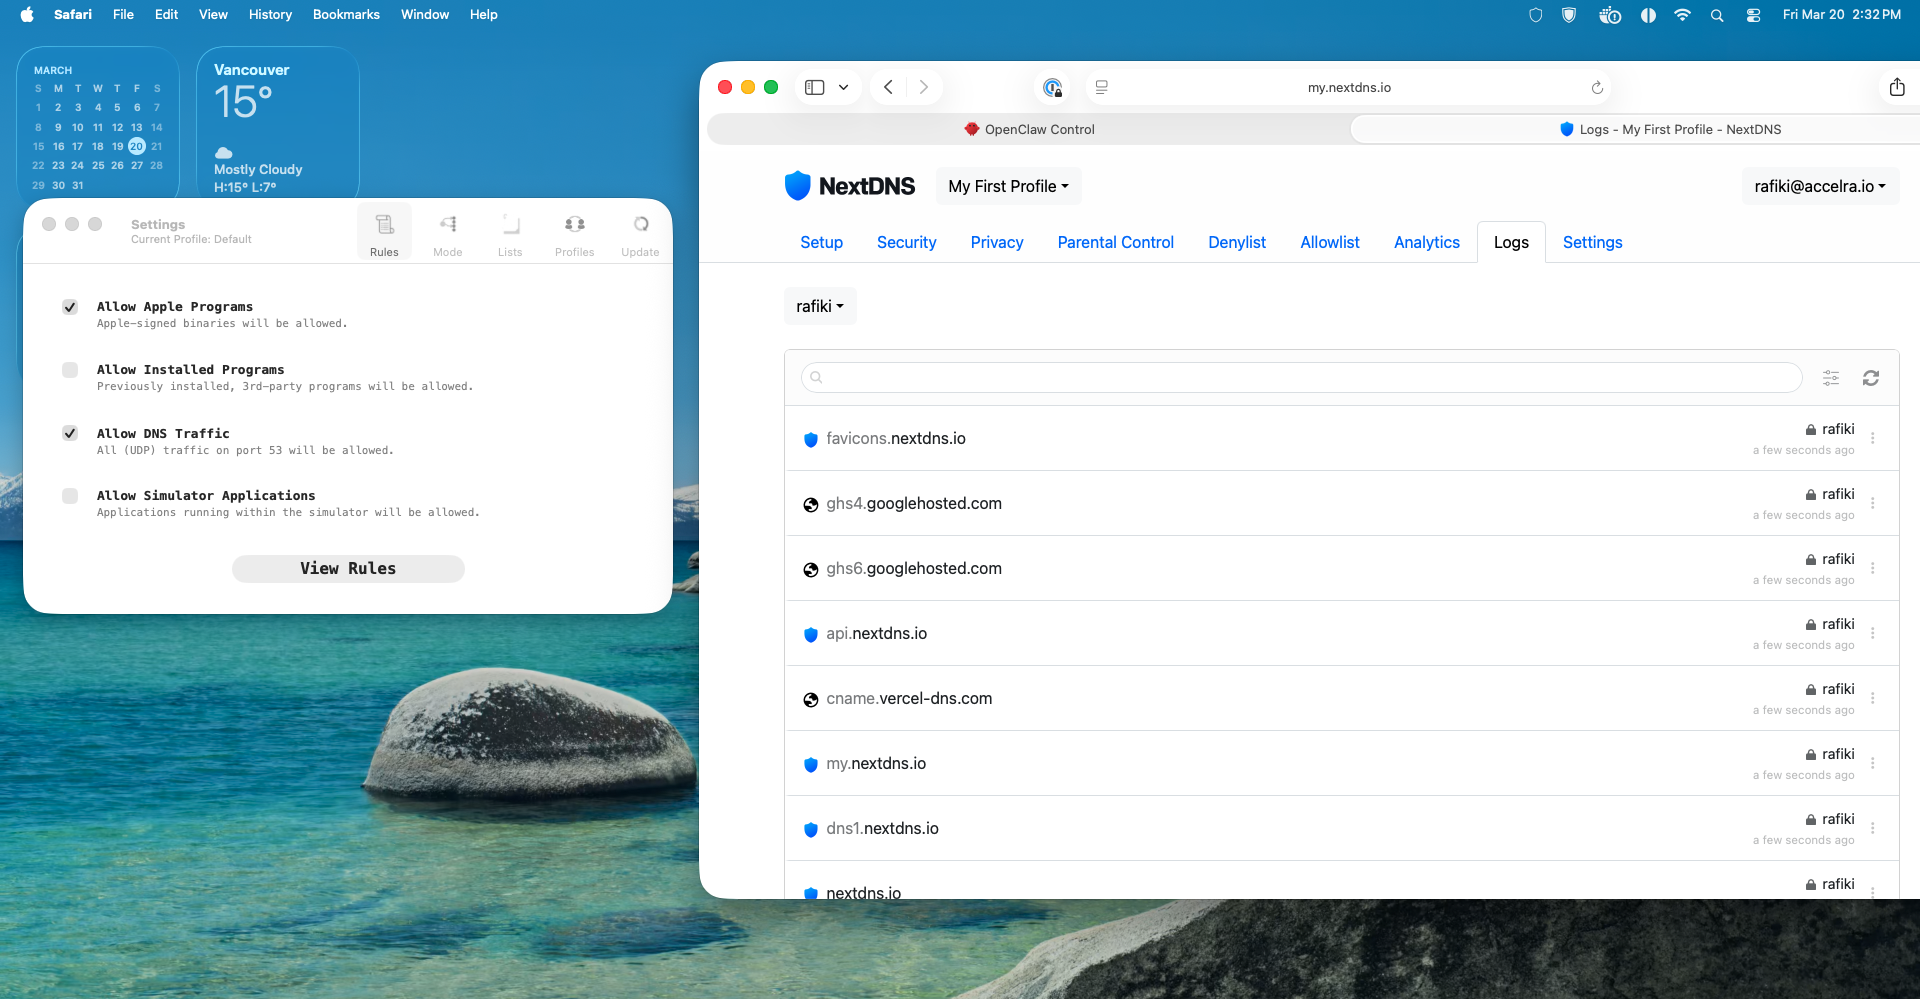Expand the My First Profile dropdown
The height and width of the screenshot is (999, 1920).
click(1008, 186)
